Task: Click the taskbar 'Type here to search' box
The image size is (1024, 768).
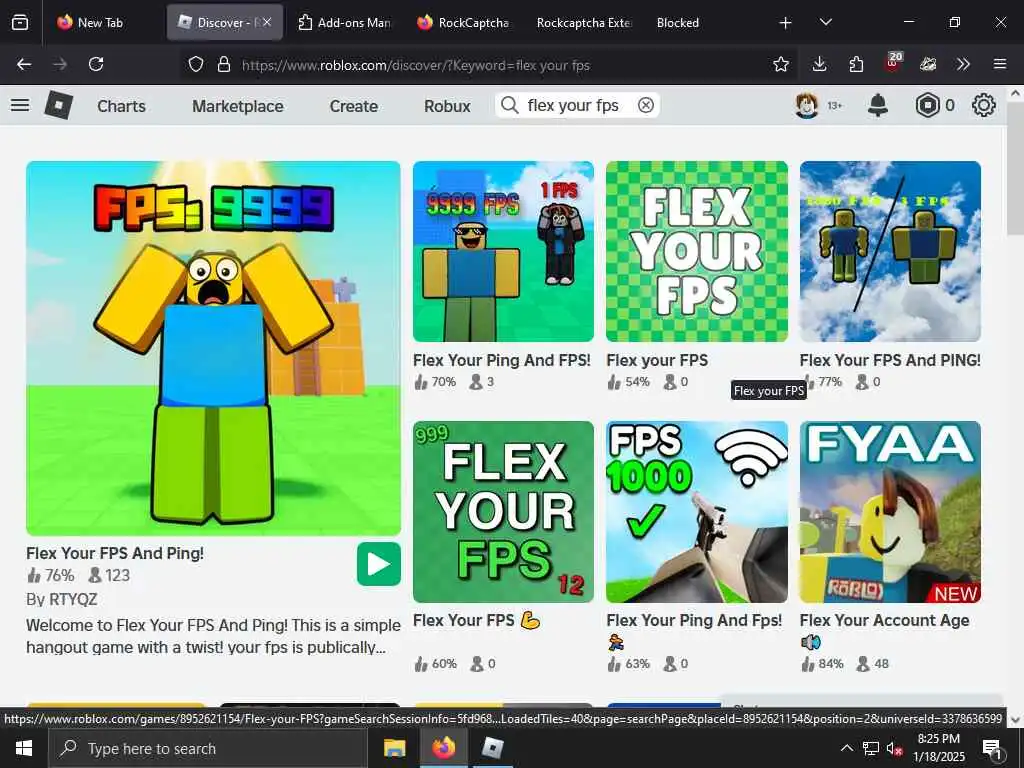Action: 208,748
